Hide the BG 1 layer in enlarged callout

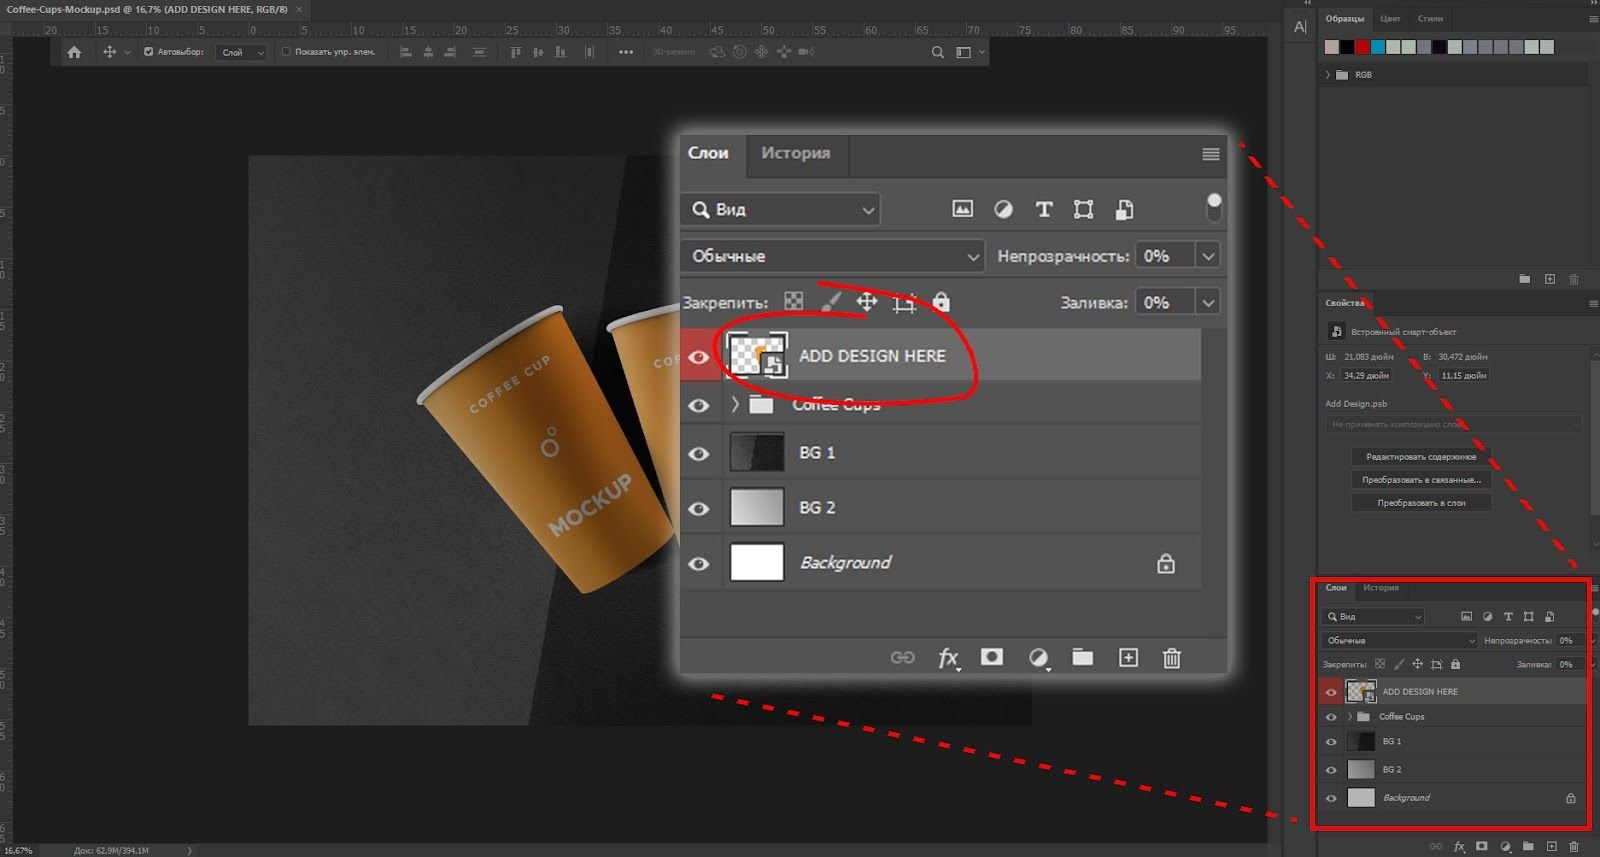[x=699, y=454]
